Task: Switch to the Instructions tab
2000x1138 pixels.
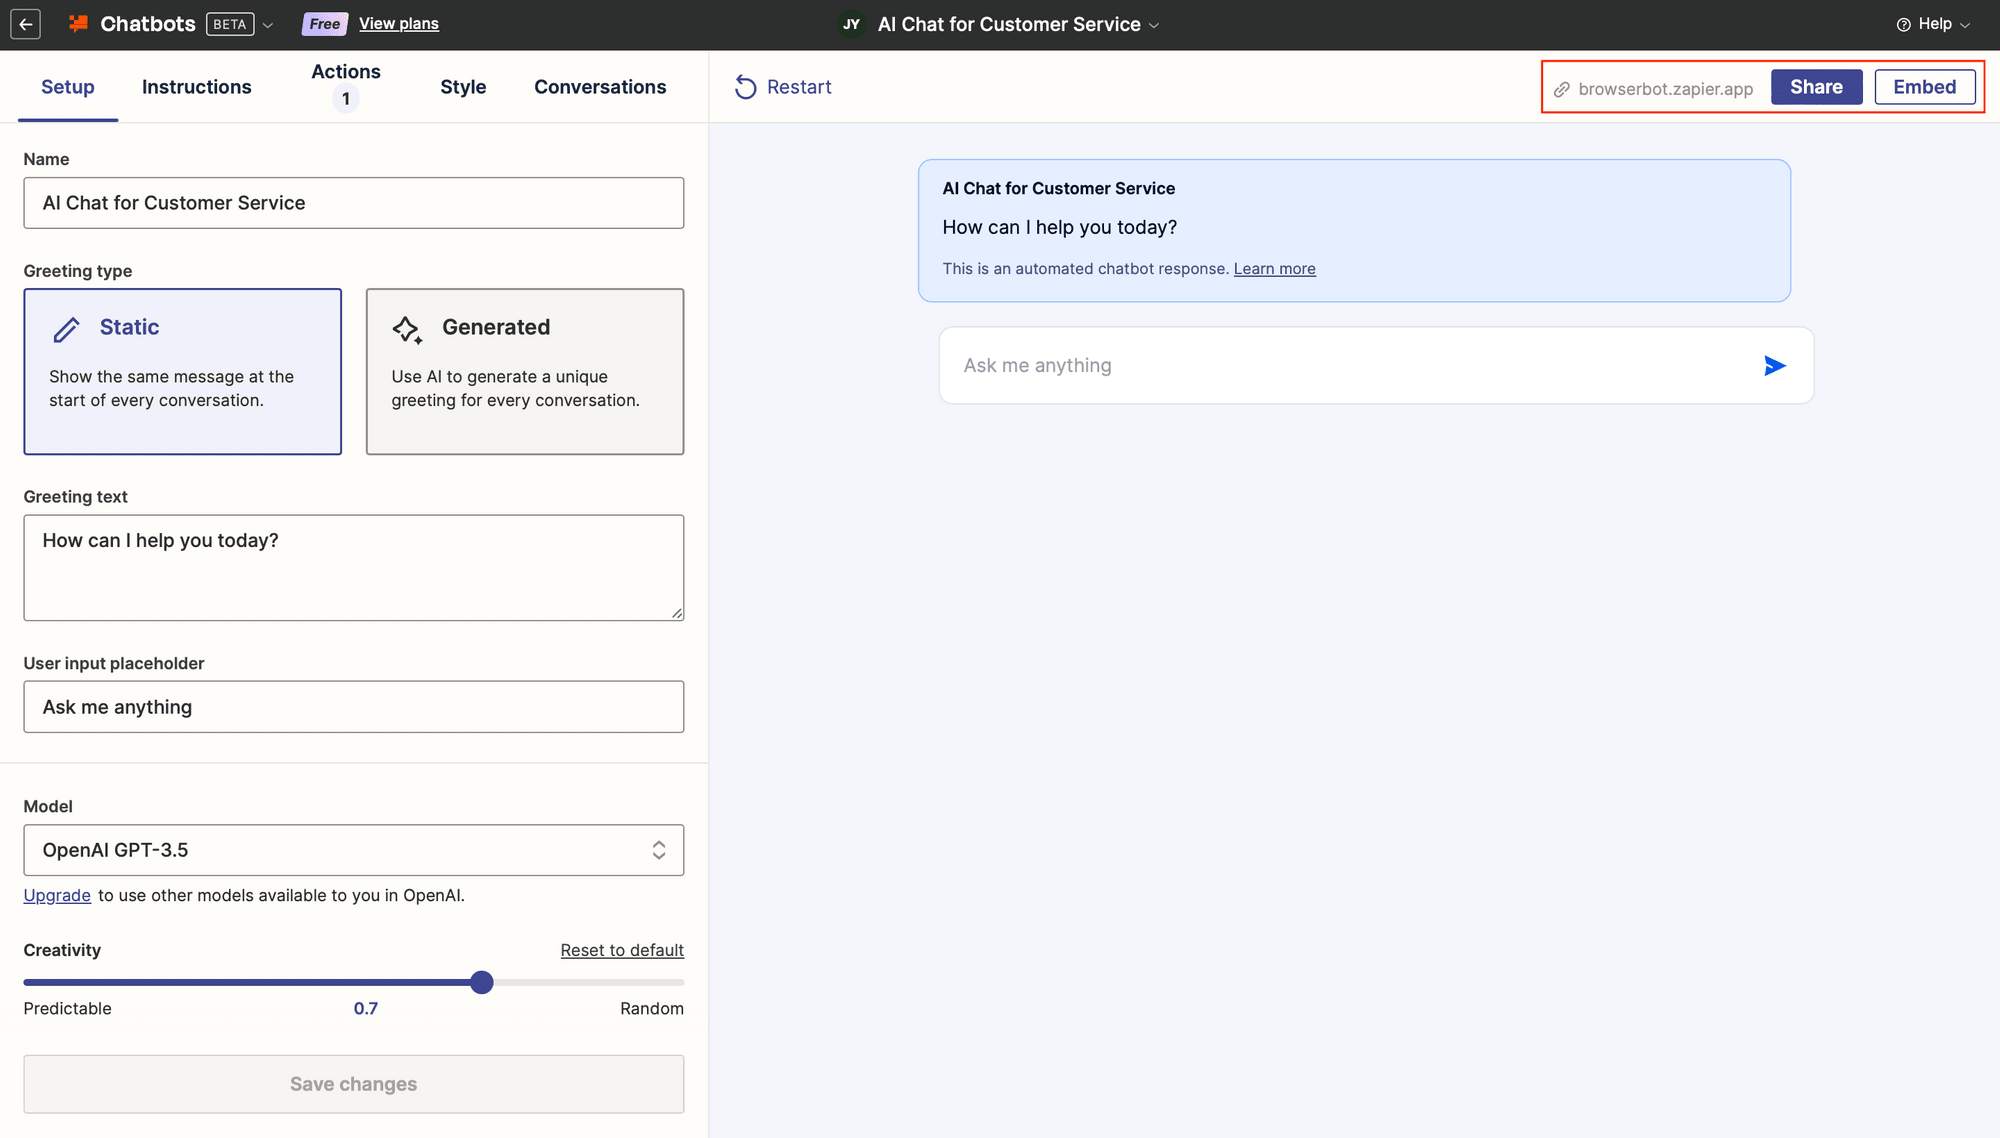Action: (x=196, y=87)
